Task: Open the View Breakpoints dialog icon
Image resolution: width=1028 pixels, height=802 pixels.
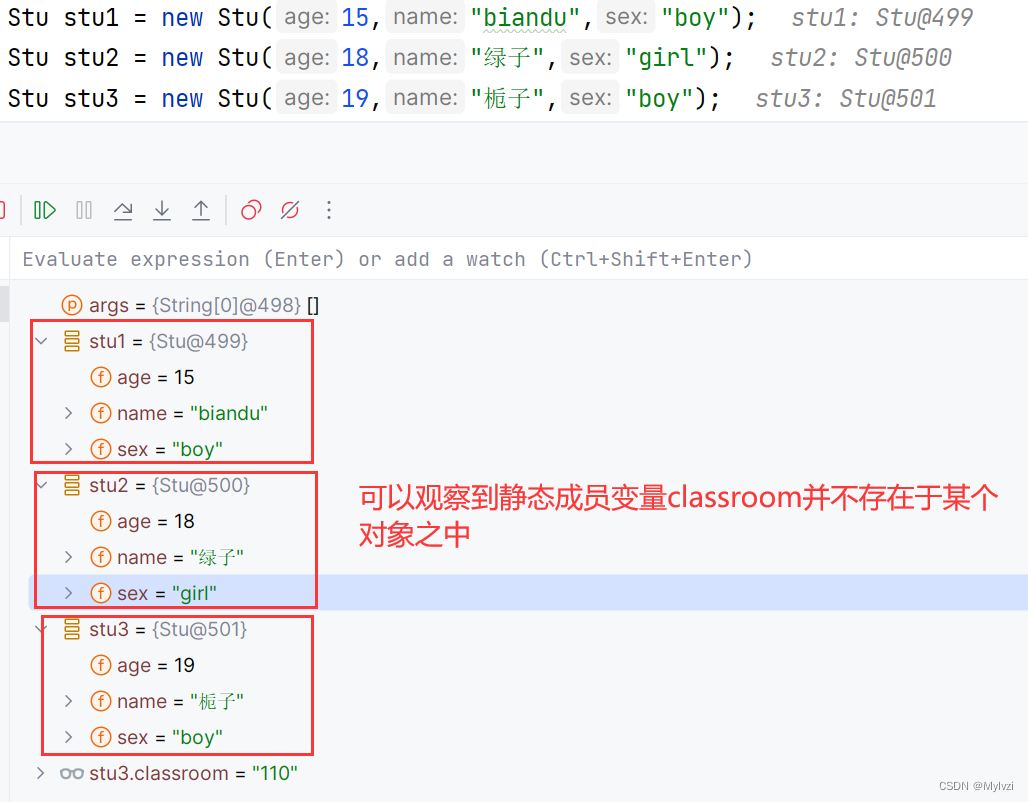Action: tap(251, 210)
